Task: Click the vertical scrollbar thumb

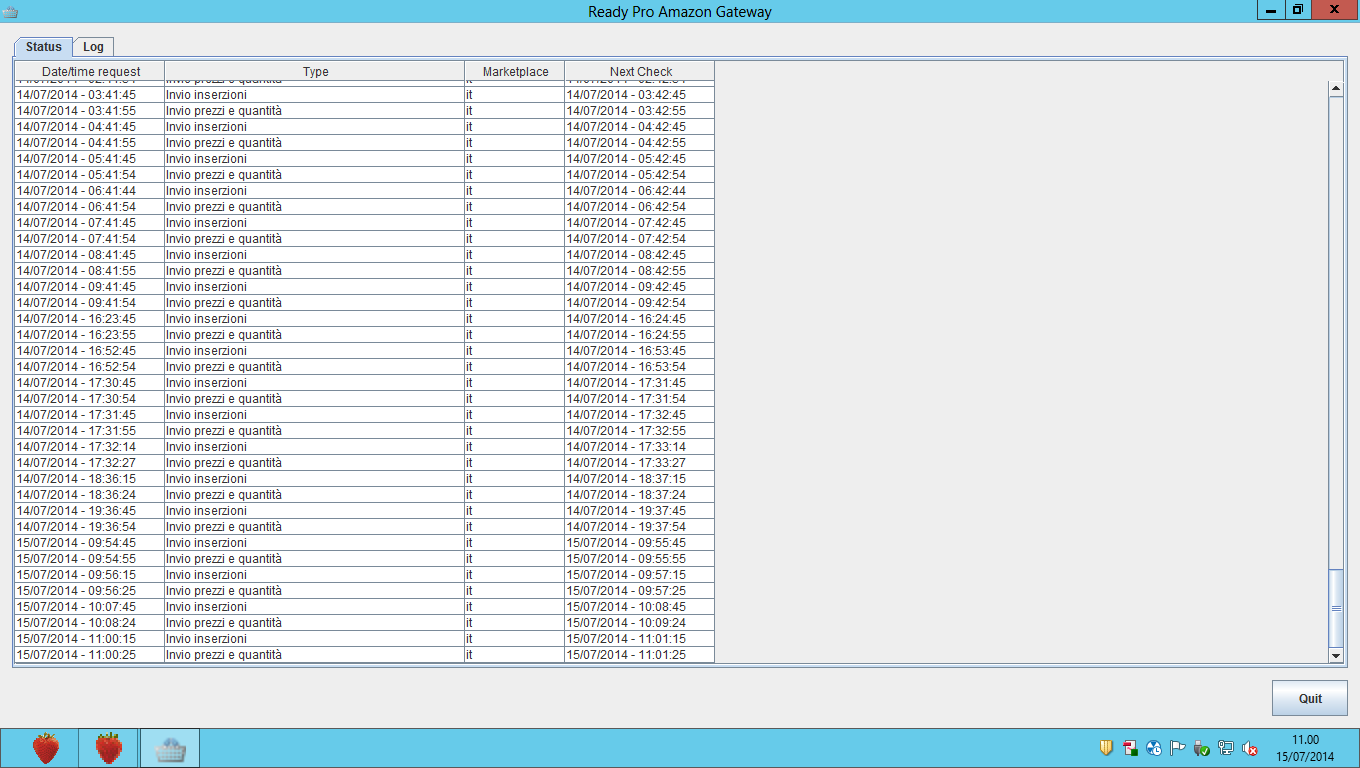Action: [x=1336, y=608]
